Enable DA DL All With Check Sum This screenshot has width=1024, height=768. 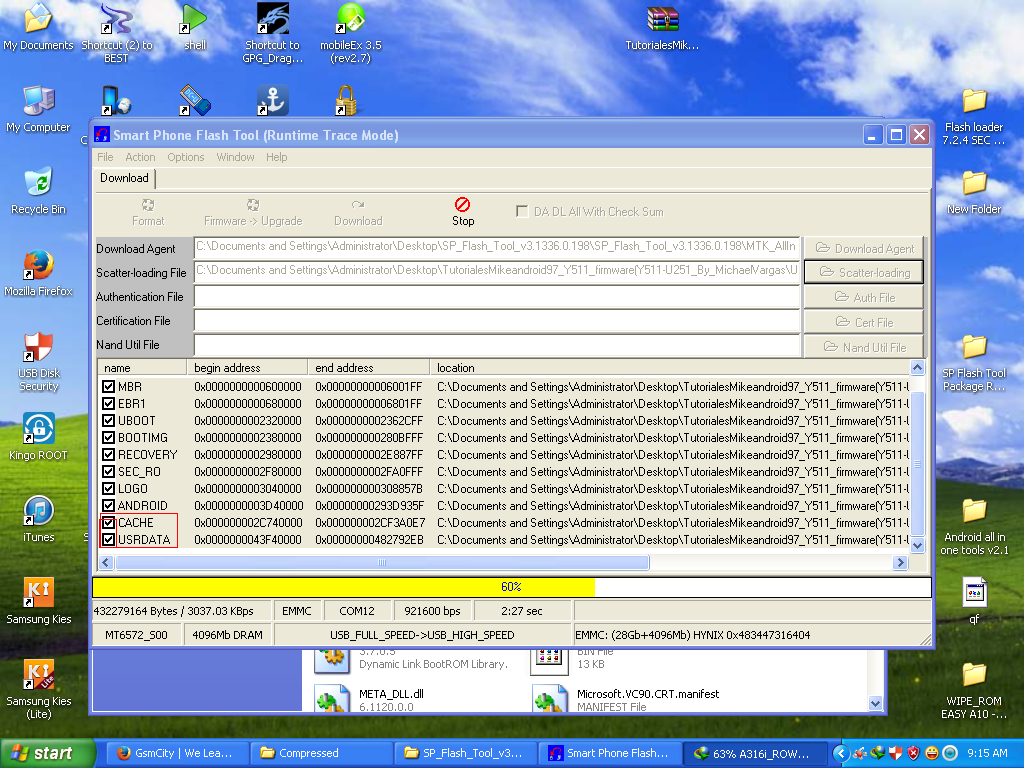click(x=522, y=212)
